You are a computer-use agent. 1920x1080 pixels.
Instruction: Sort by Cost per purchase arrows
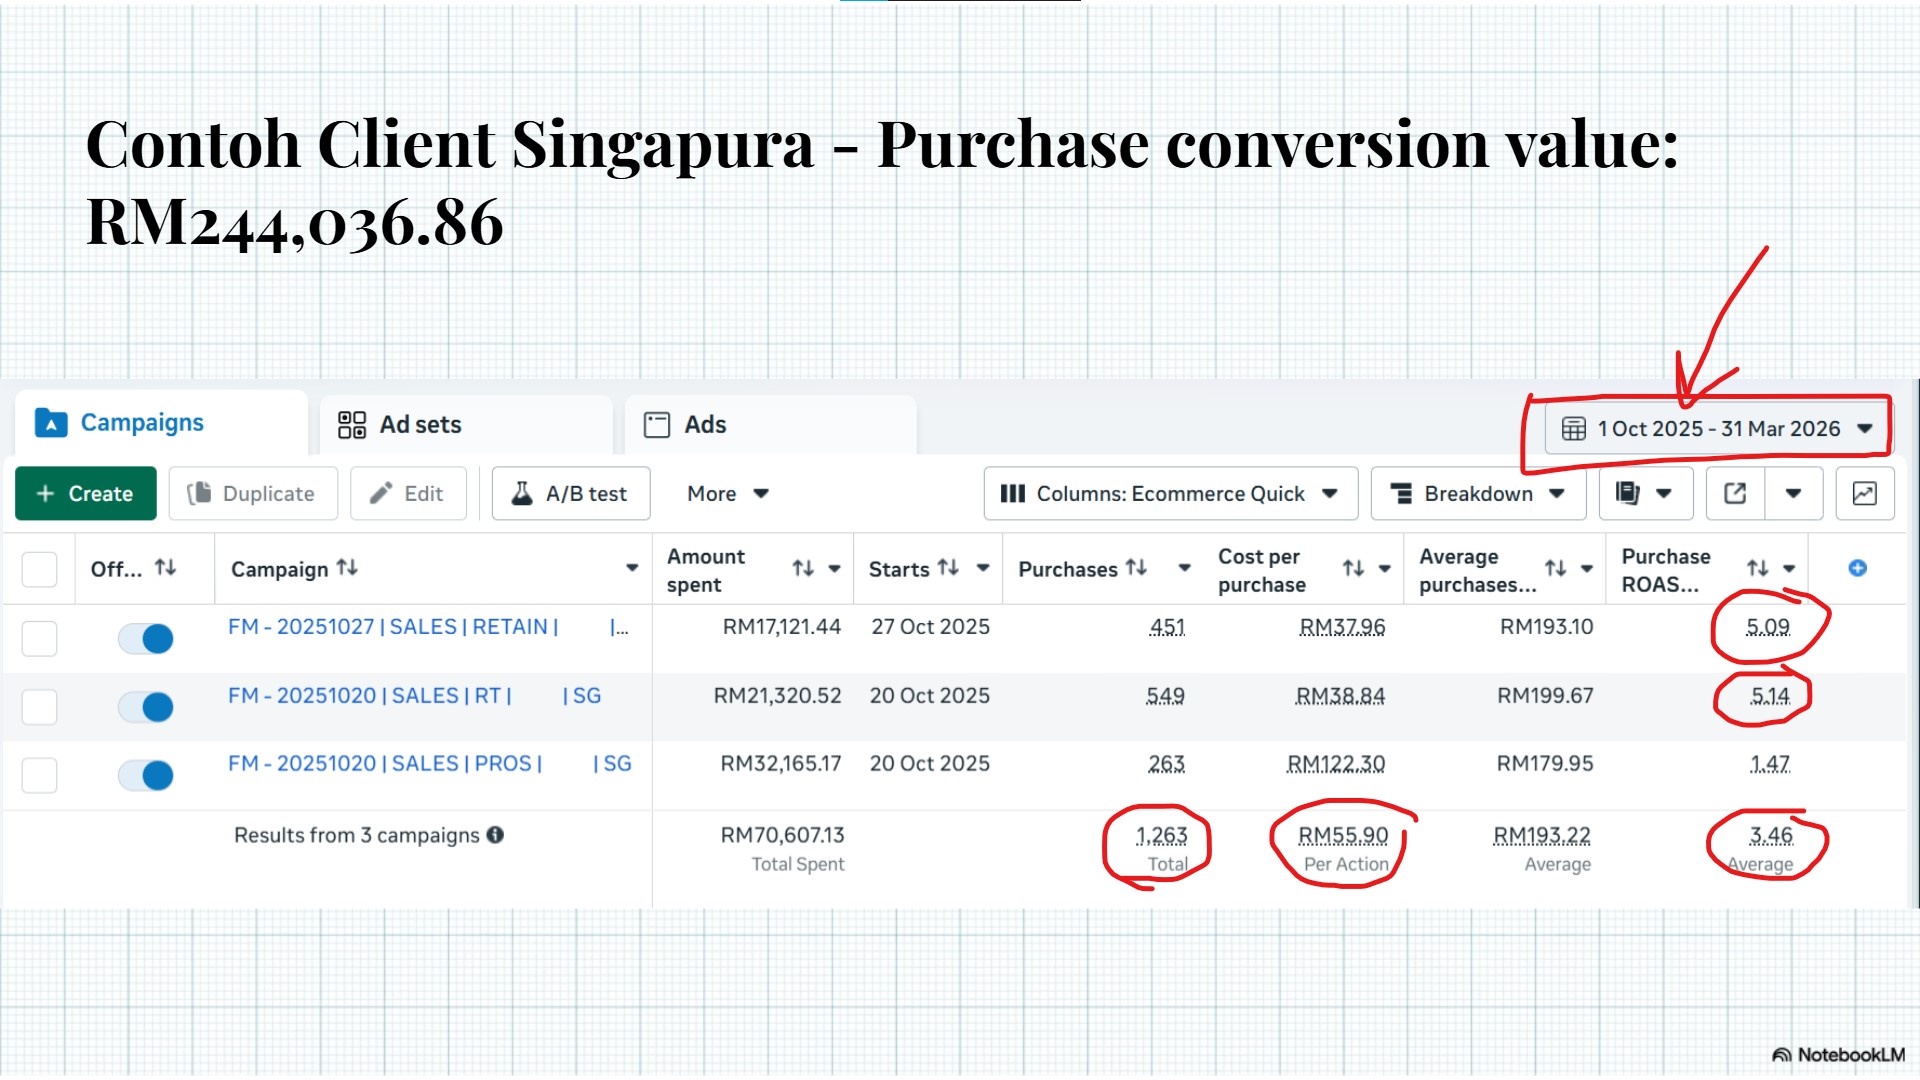(1353, 568)
